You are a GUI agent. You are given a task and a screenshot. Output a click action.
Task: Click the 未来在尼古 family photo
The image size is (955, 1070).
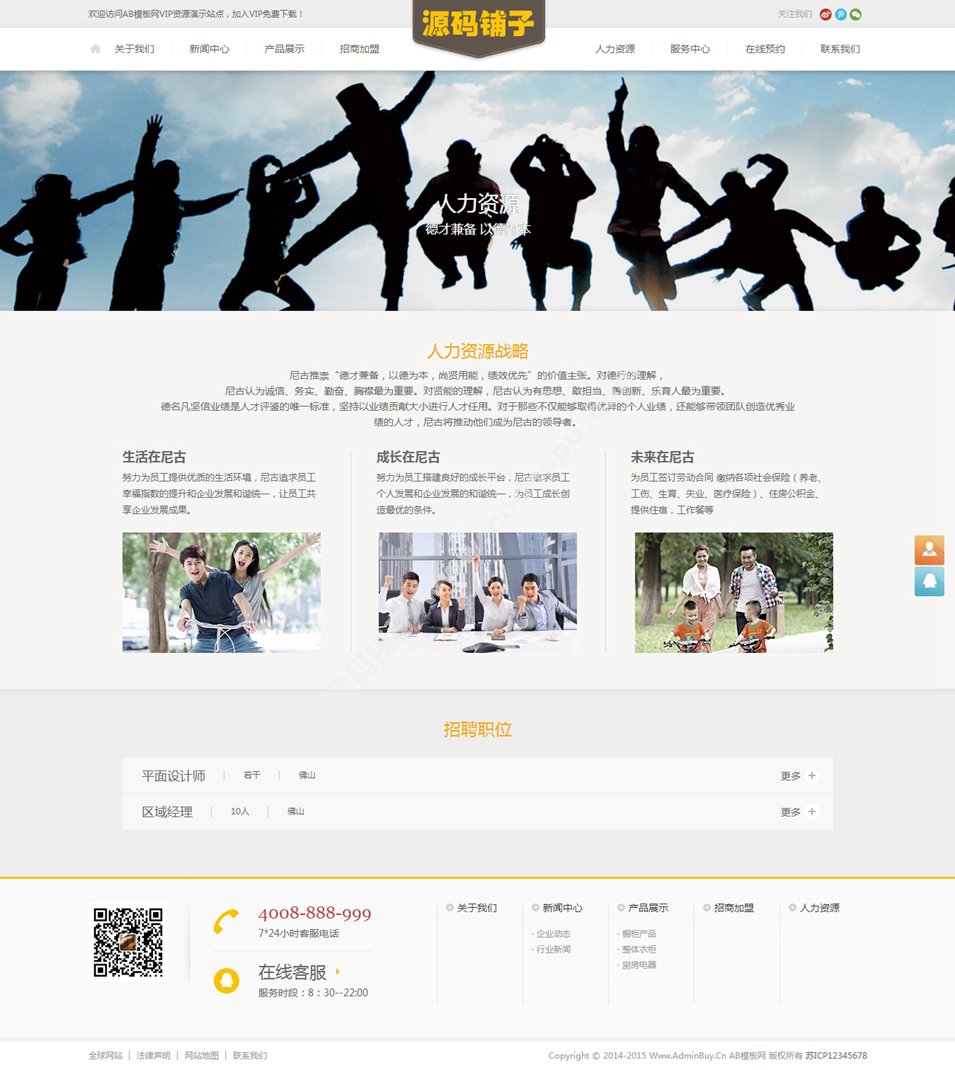click(x=734, y=592)
